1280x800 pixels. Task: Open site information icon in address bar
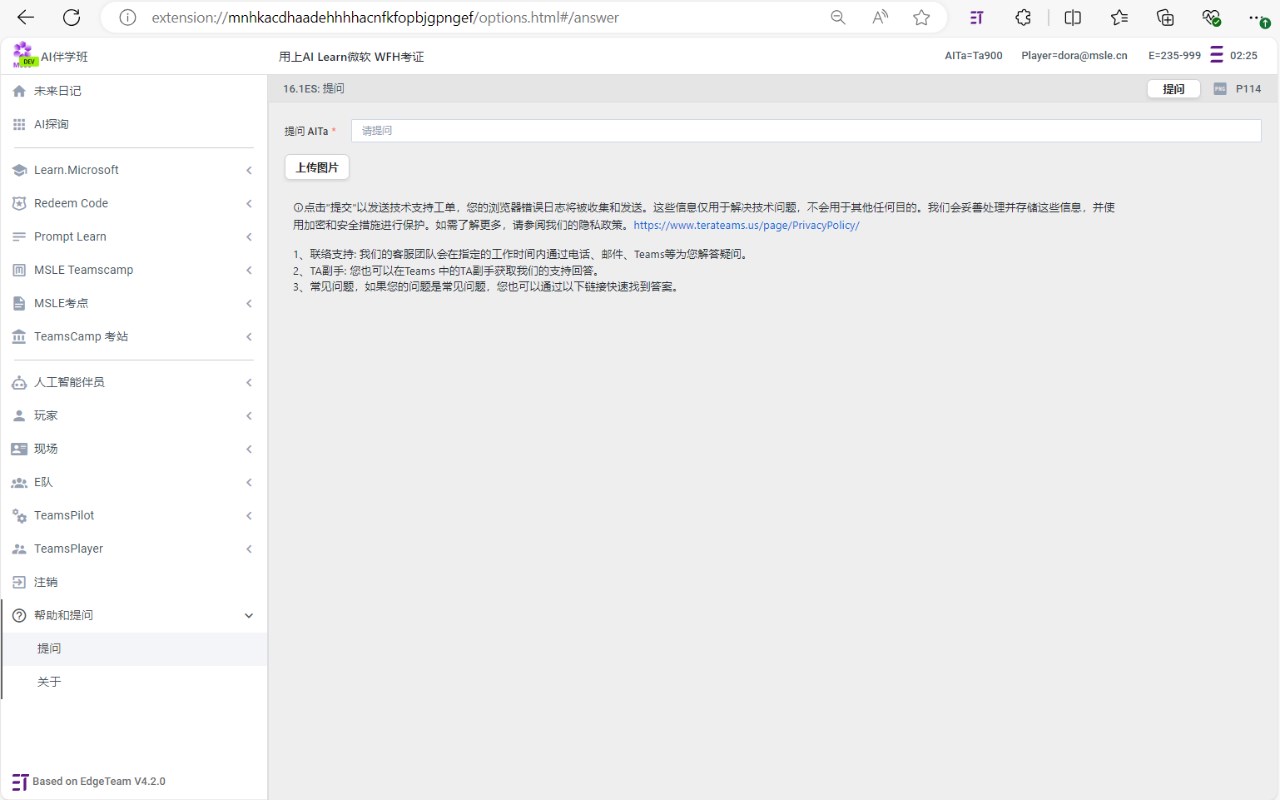click(127, 17)
